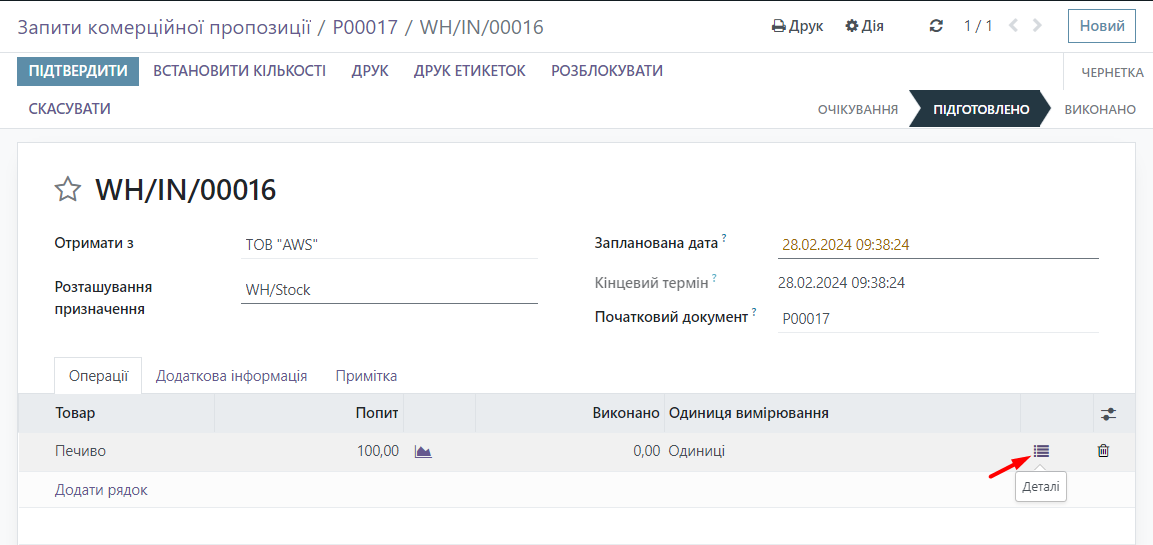Open the Друк print dropdown at top
This screenshot has height=545, width=1153.
pos(797,26)
